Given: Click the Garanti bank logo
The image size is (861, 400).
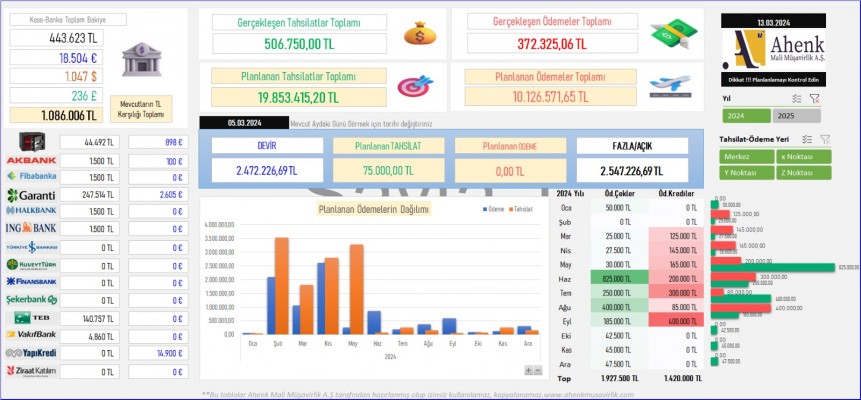Looking at the screenshot, I should point(29,194).
